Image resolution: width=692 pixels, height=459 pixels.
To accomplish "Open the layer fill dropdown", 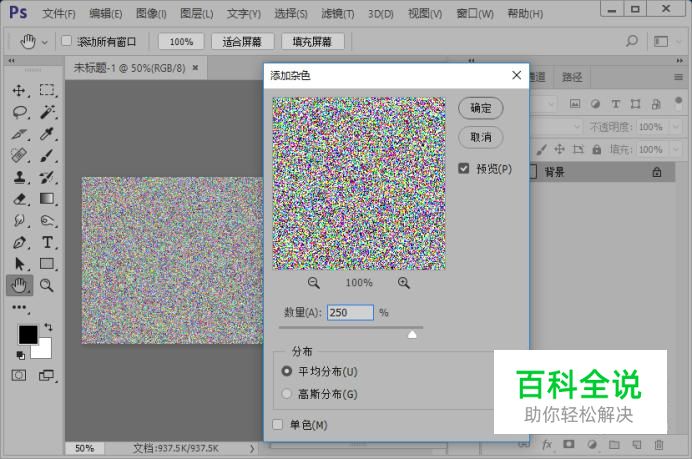I will point(676,150).
